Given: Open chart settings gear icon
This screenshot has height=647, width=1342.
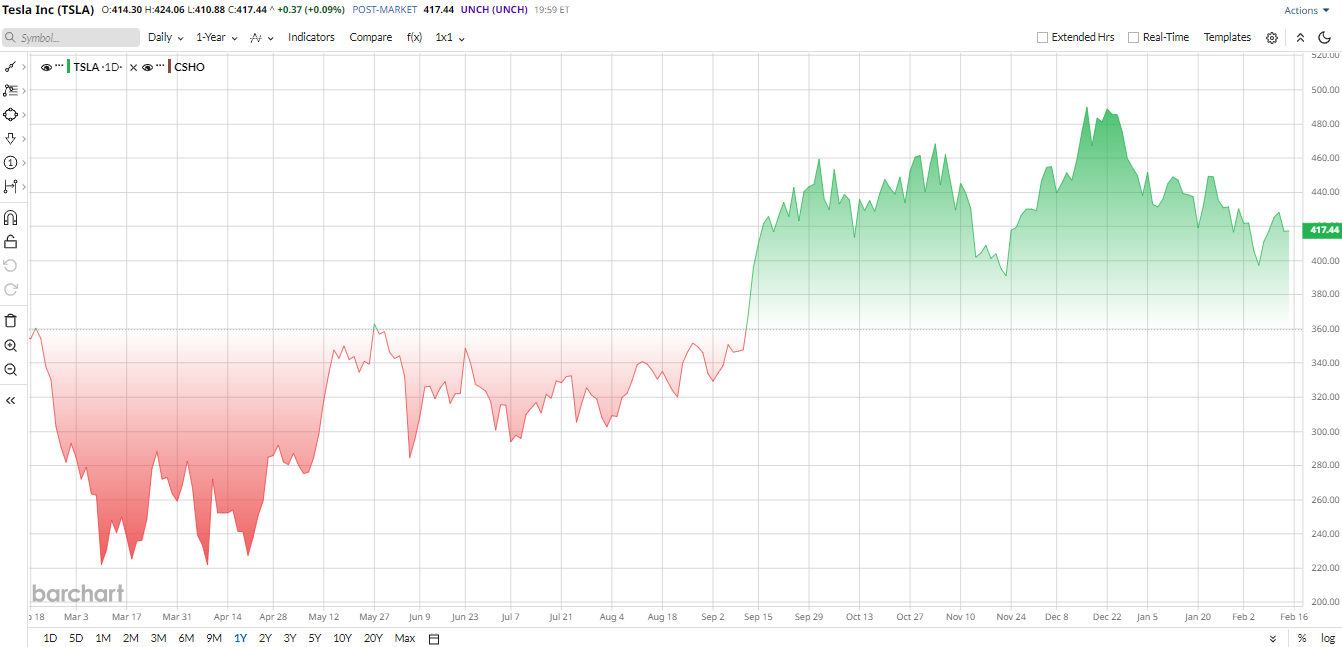Looking at the screenshot, I should tap(1272, 38).
